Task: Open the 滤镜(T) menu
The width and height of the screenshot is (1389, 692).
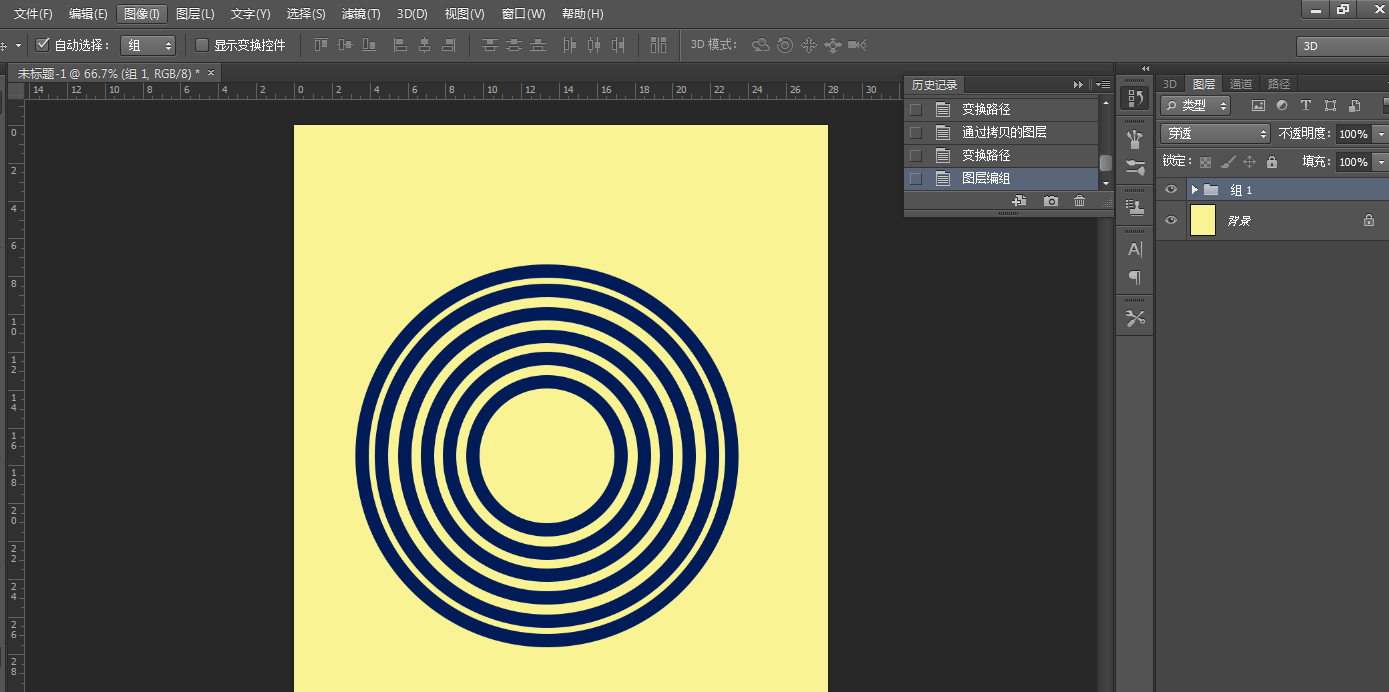Action: click(x=361, y=14)
